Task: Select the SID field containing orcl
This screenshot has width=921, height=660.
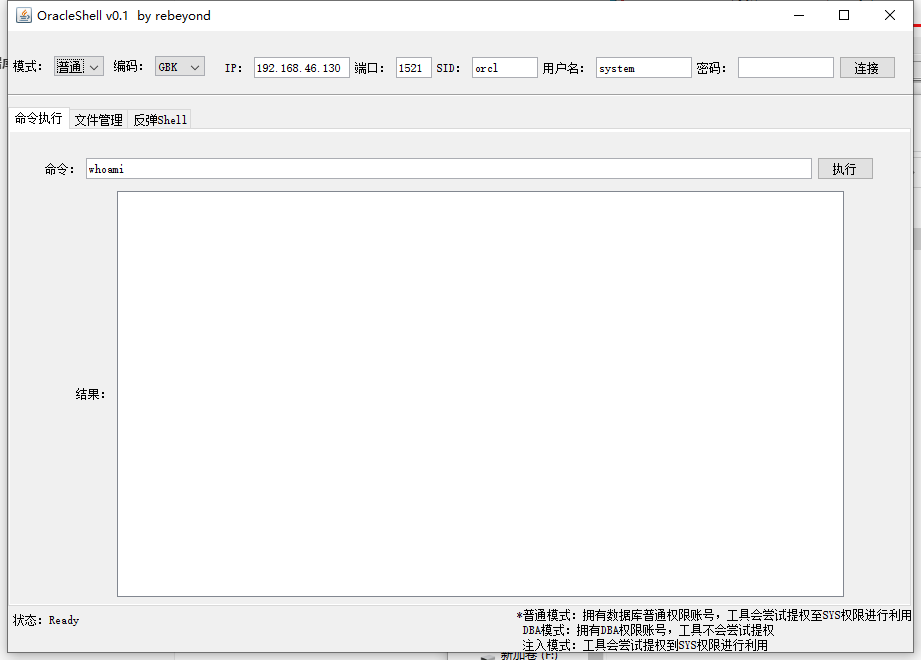Action: pyautogui.click(x=504, y=68)
